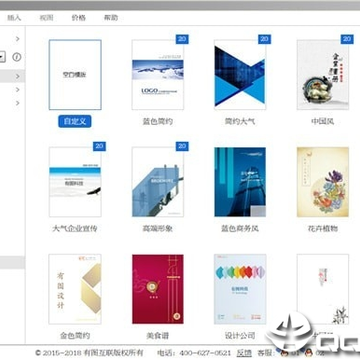Expand the chevron in the highlighted sidebar row
Image resolution: width=360 pixels, height=360 pixels.
click(17, 77)
